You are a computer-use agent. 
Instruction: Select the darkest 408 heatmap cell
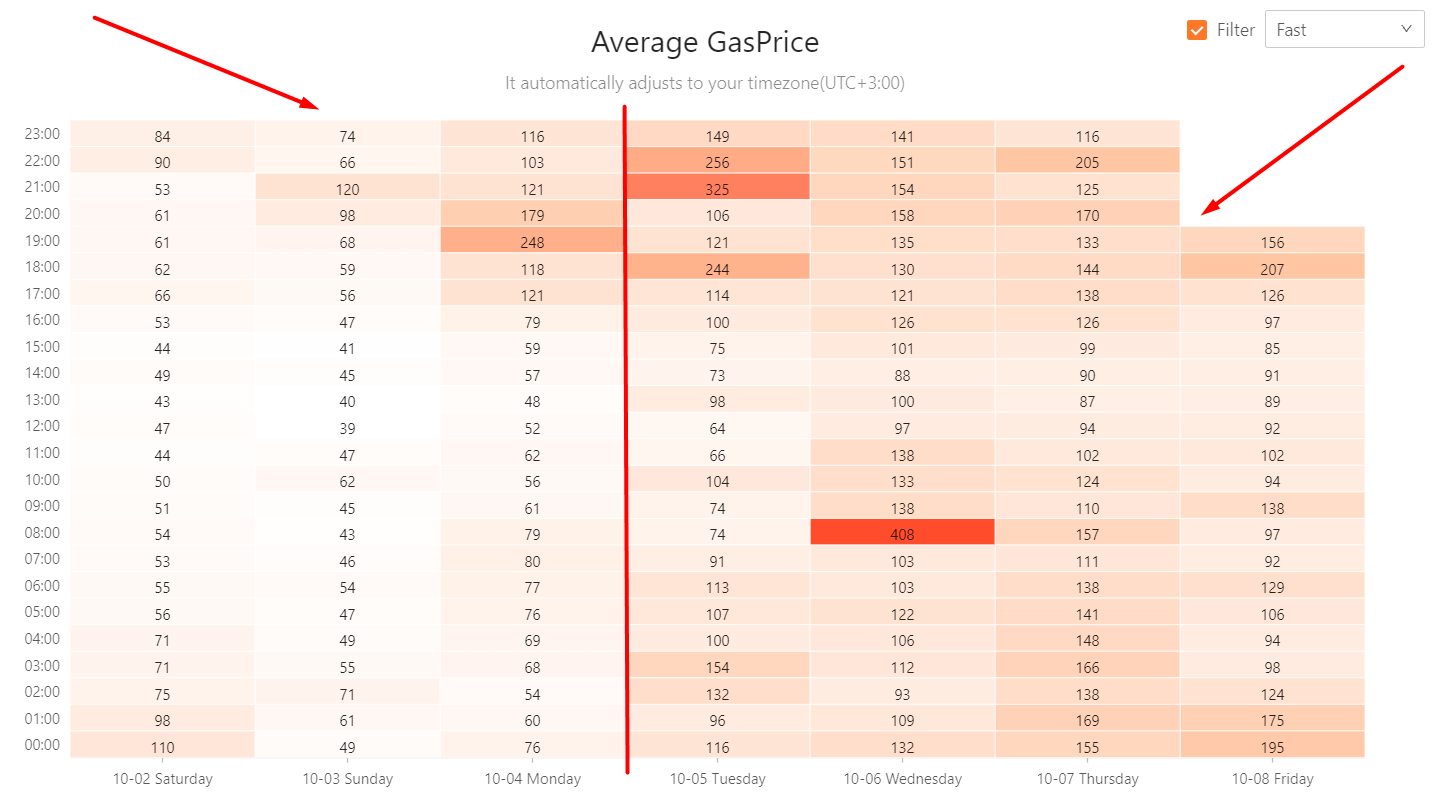click(x=902, y=534)
